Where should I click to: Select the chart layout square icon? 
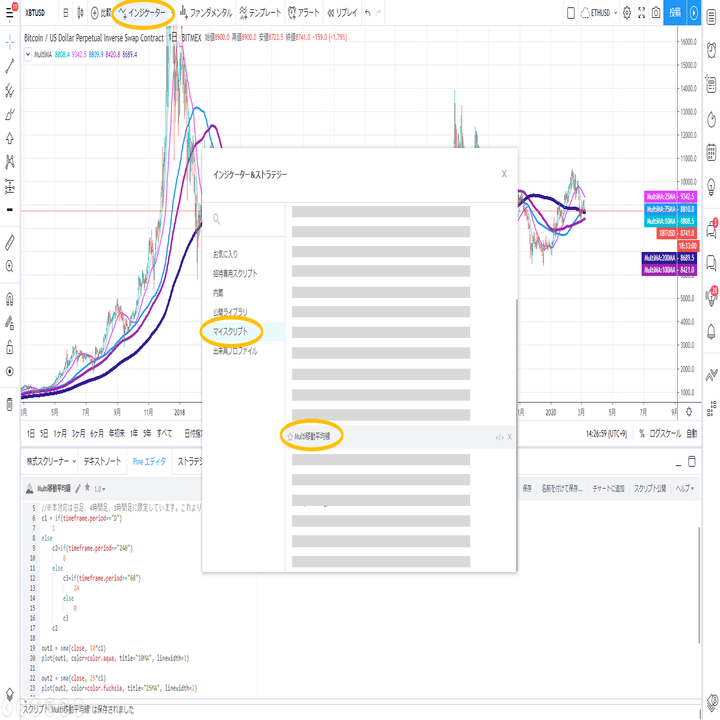571,13
